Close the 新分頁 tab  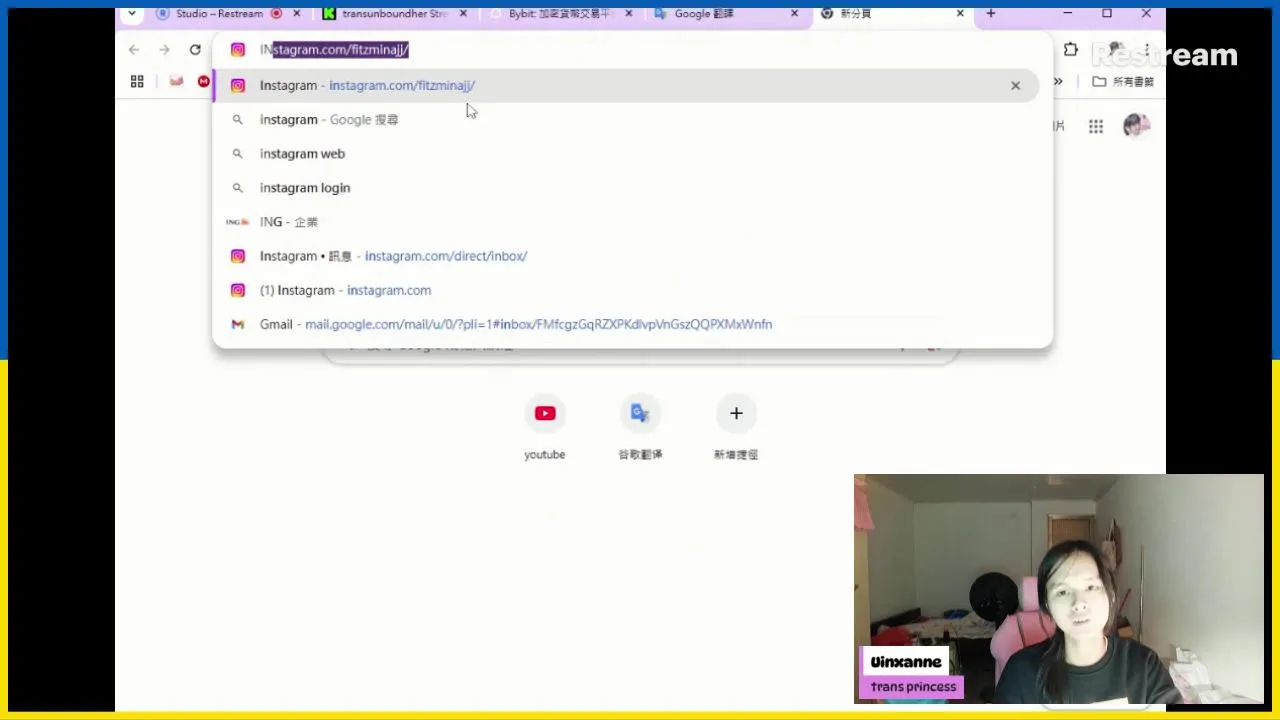pos(960,14)
